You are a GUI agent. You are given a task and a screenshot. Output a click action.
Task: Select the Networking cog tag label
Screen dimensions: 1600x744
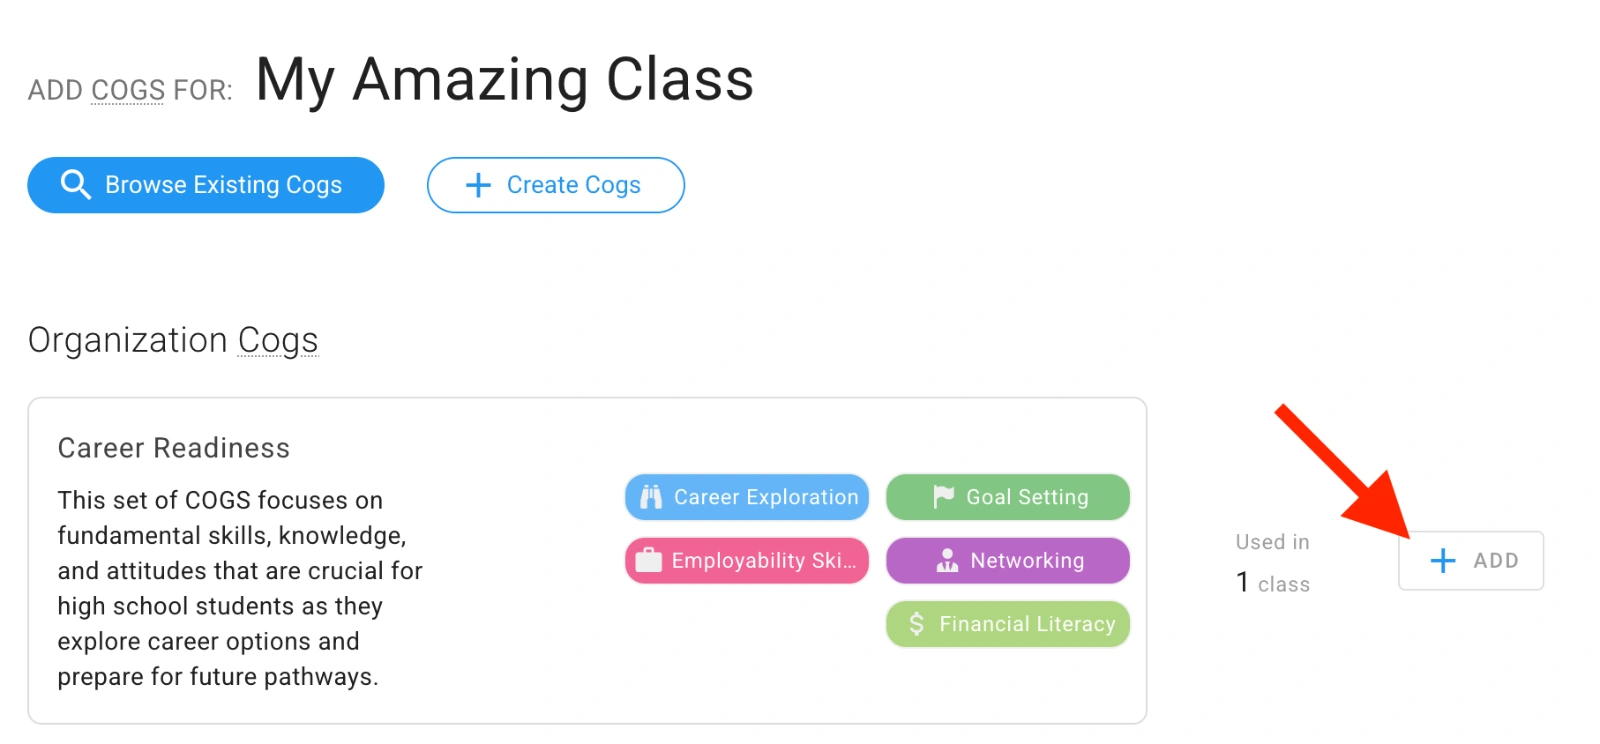pyautogui.click(x=1027, y=561)
